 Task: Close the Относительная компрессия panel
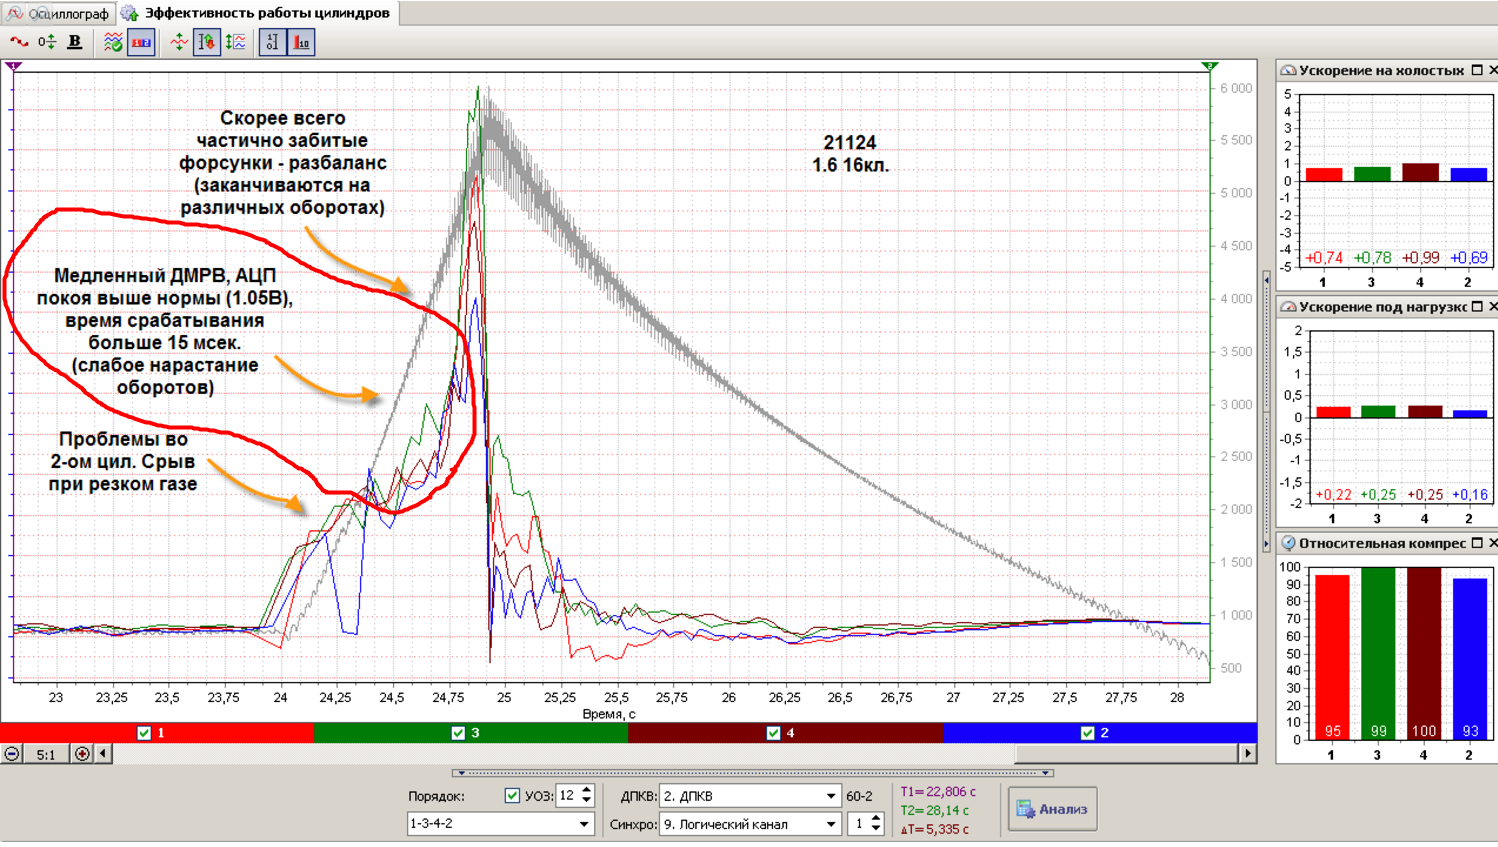pos(1492,543)
